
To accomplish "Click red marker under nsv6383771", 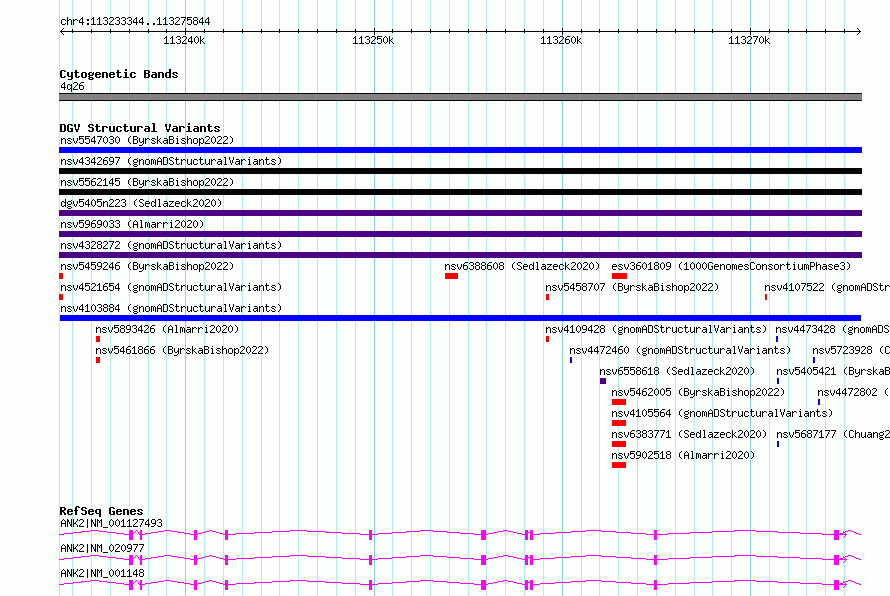I will pos(619,444).
